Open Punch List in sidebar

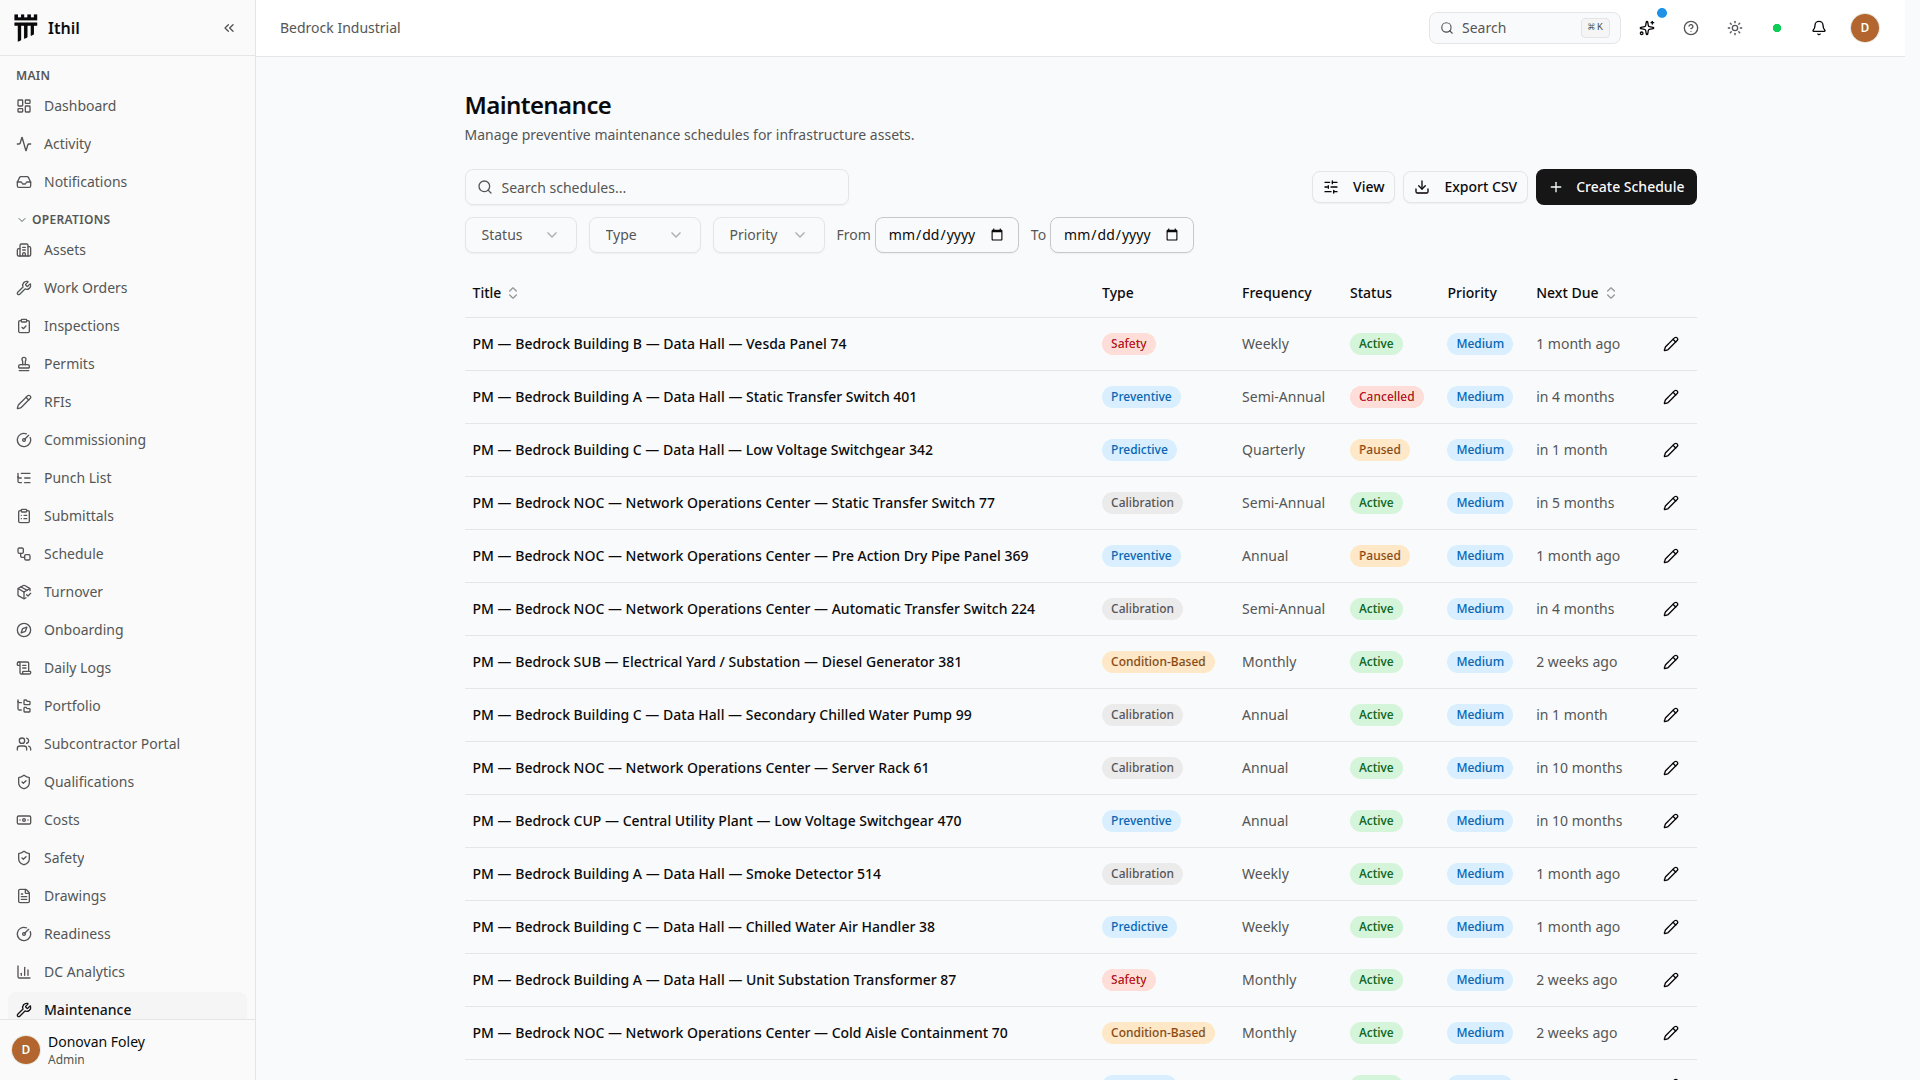pyautogui.click(x=127, y=478)
